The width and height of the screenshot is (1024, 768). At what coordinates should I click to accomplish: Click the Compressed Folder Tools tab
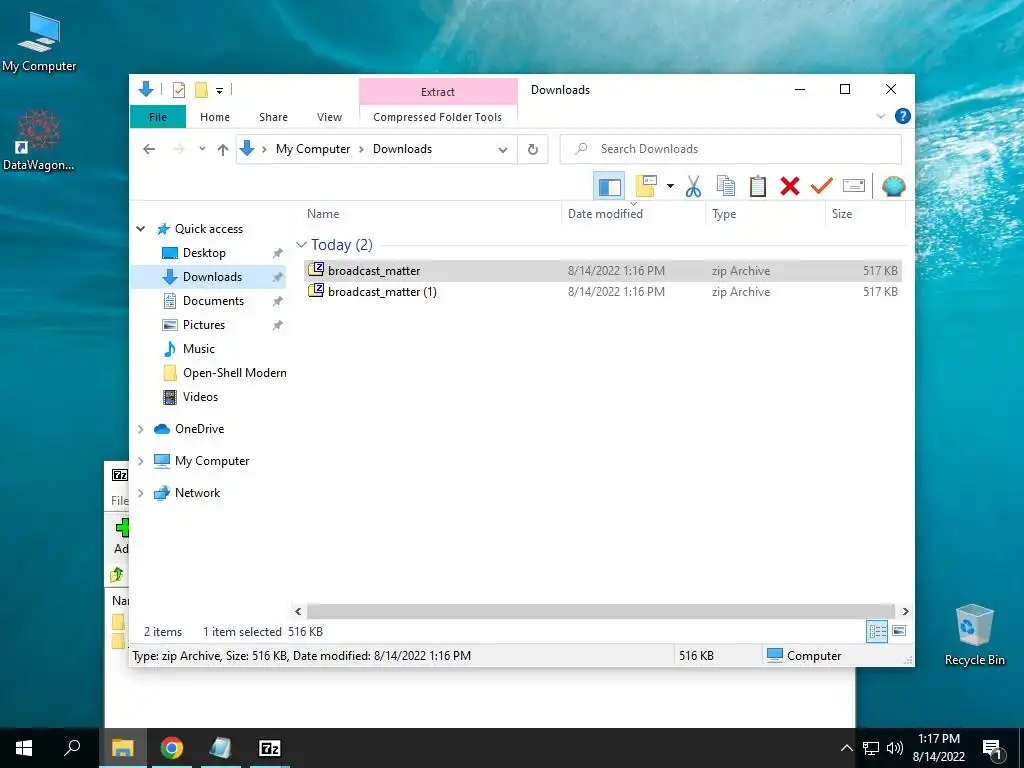coord(438,117)
